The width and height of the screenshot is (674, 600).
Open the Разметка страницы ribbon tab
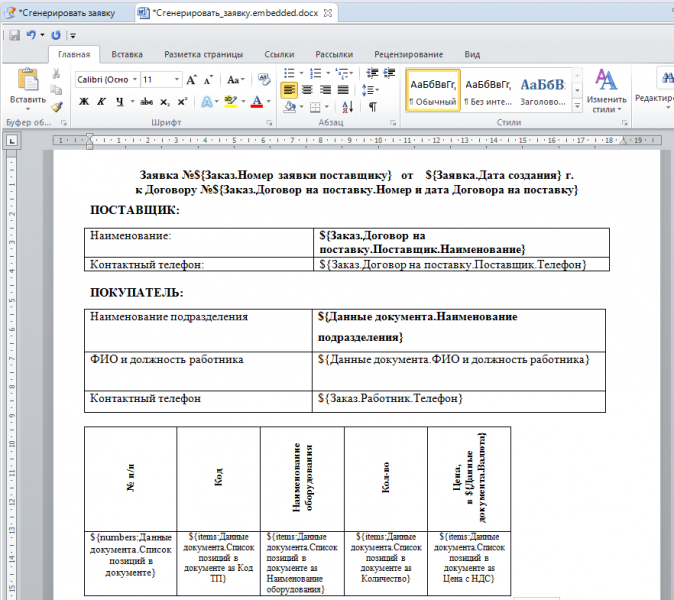click(203, 55)
